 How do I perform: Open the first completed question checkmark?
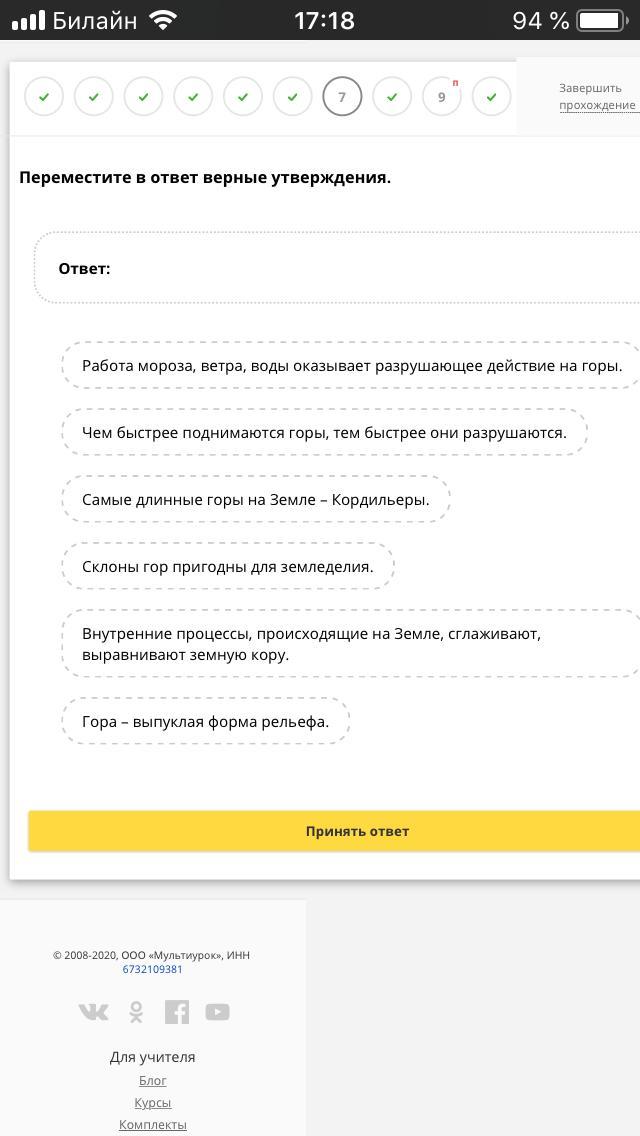[x=44, y=97]
